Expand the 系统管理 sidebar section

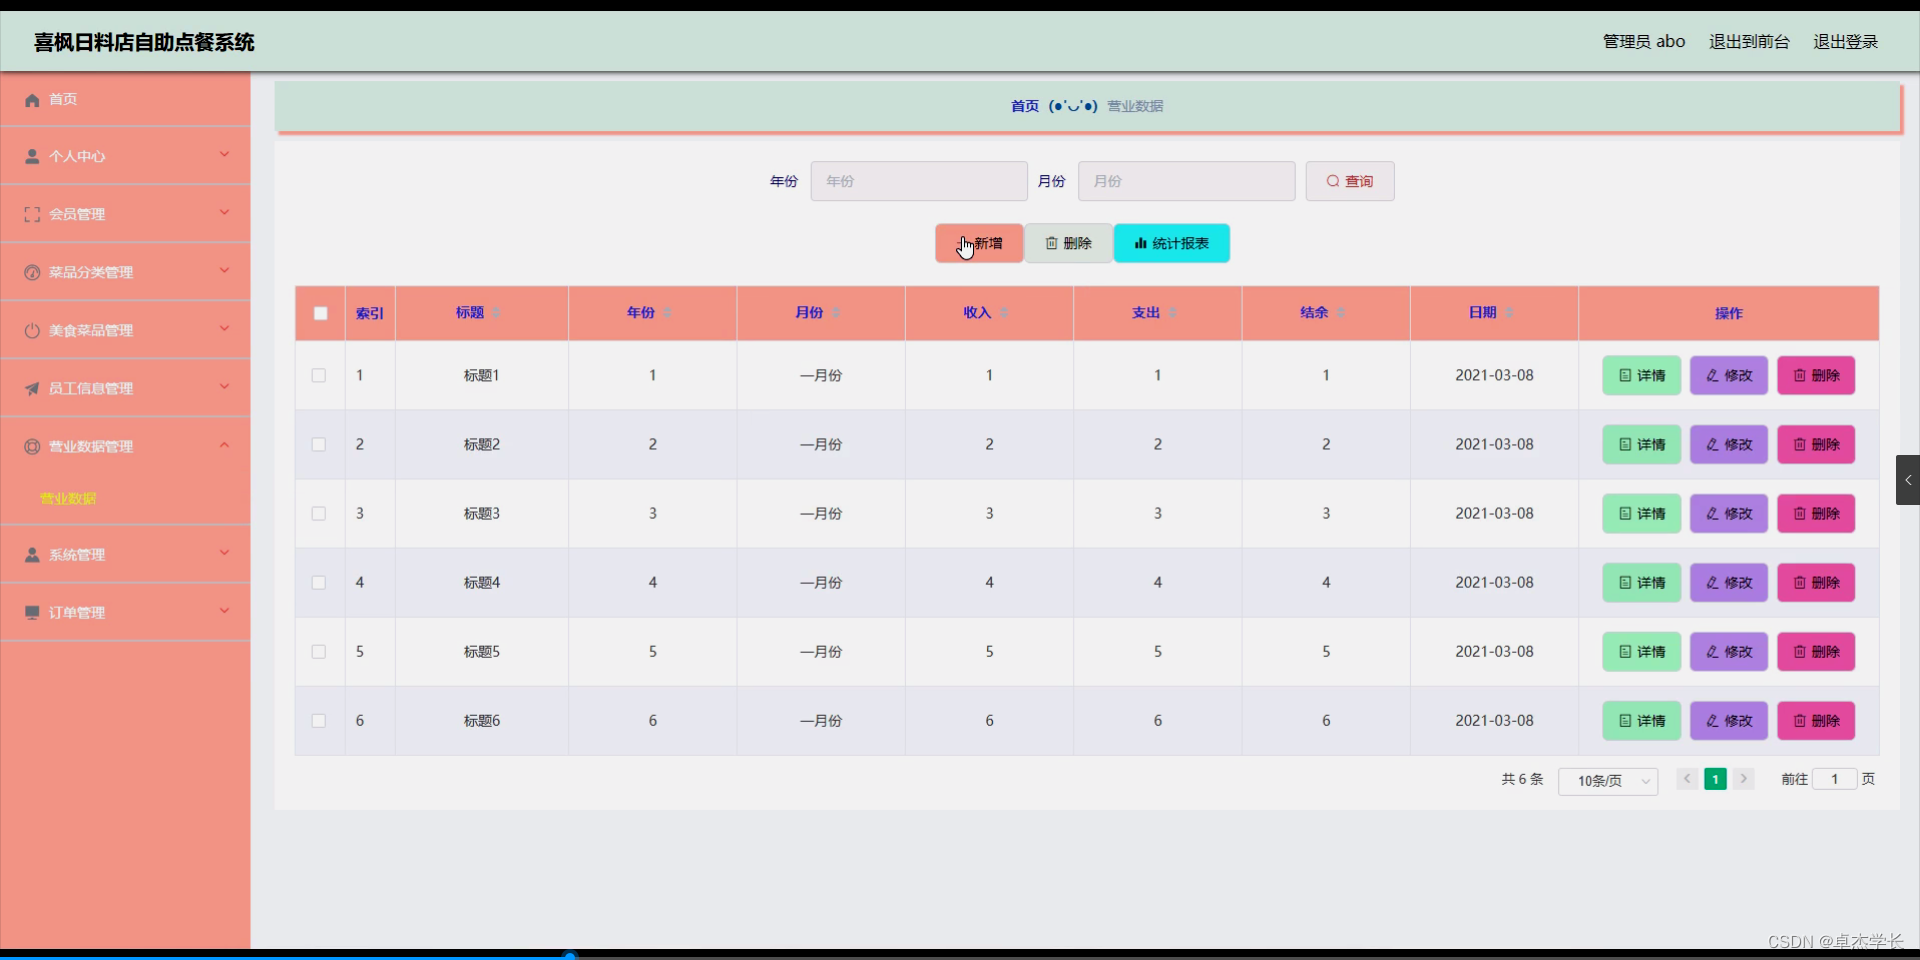[x=225, y=554]
